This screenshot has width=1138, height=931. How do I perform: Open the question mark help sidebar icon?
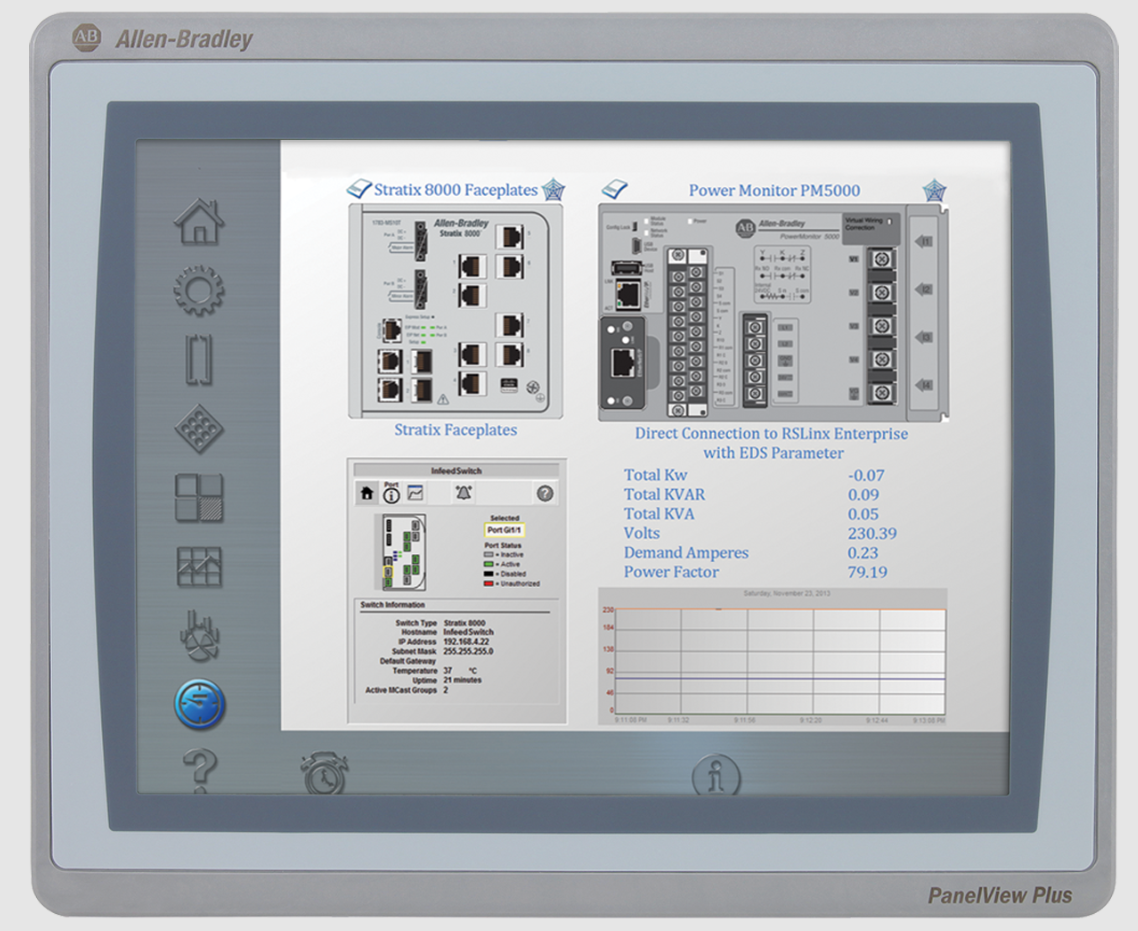tap(199, 770)
